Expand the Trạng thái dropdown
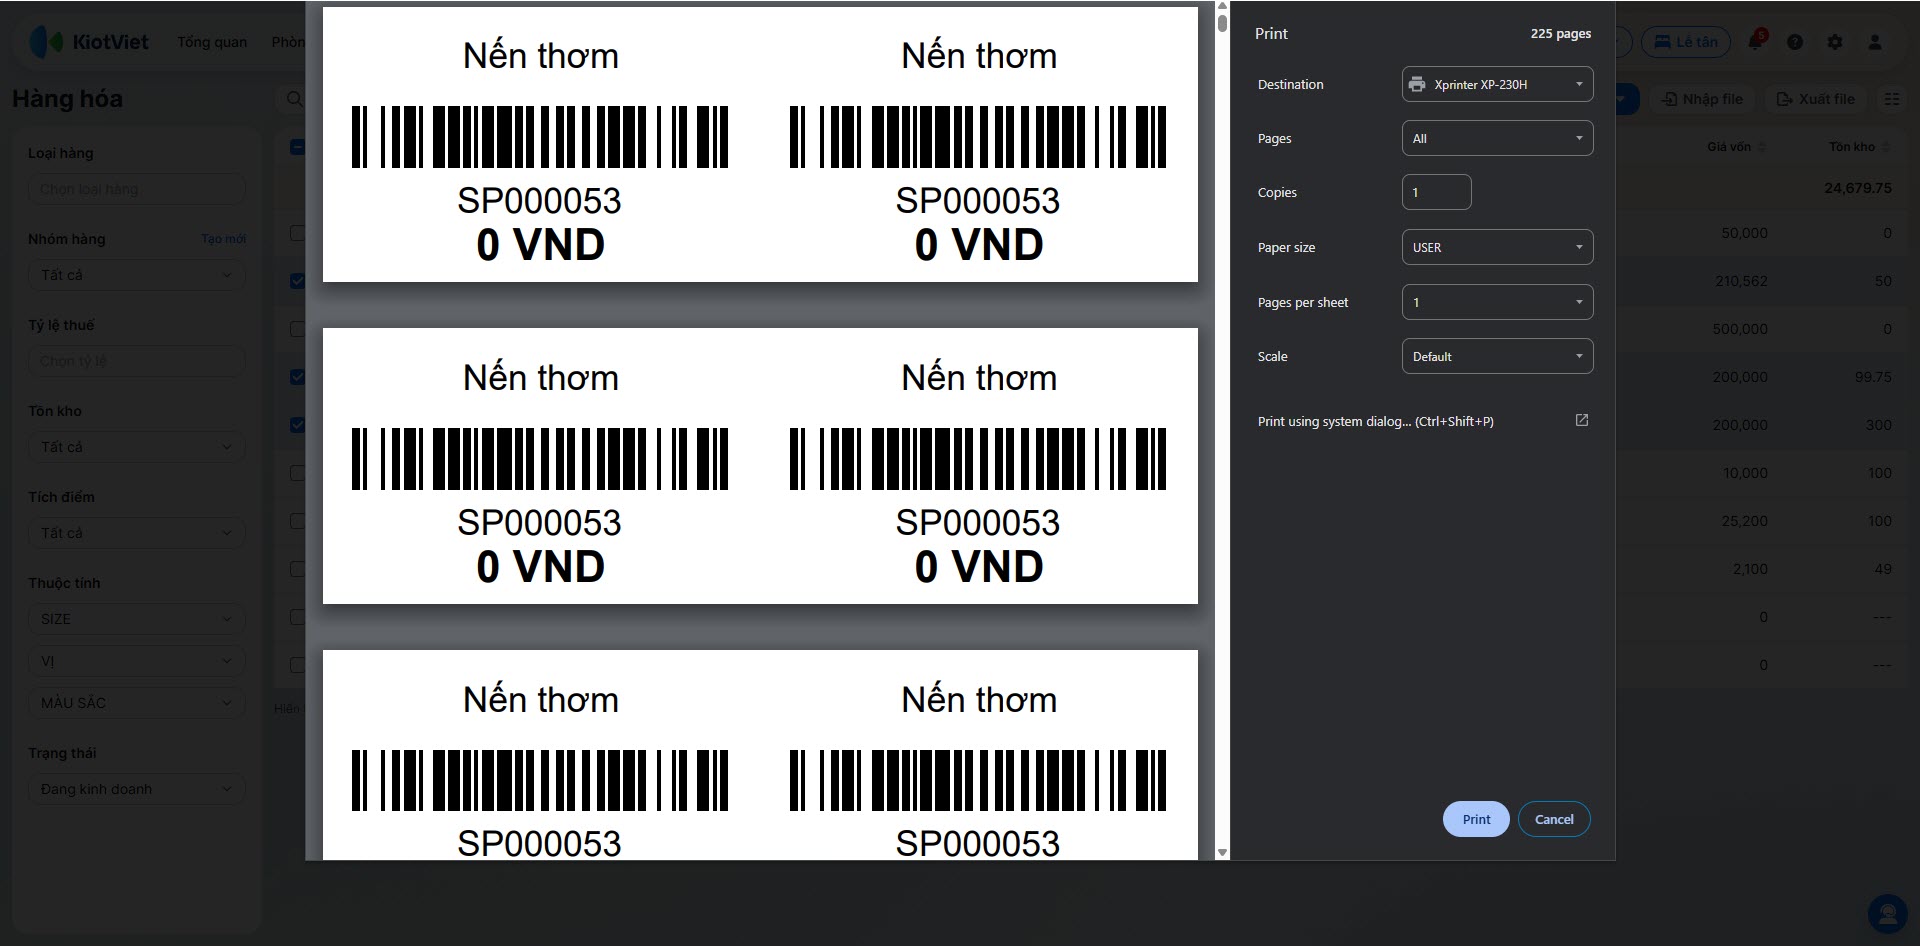Screen dimensions: 1921x946 tap(137, 789)
